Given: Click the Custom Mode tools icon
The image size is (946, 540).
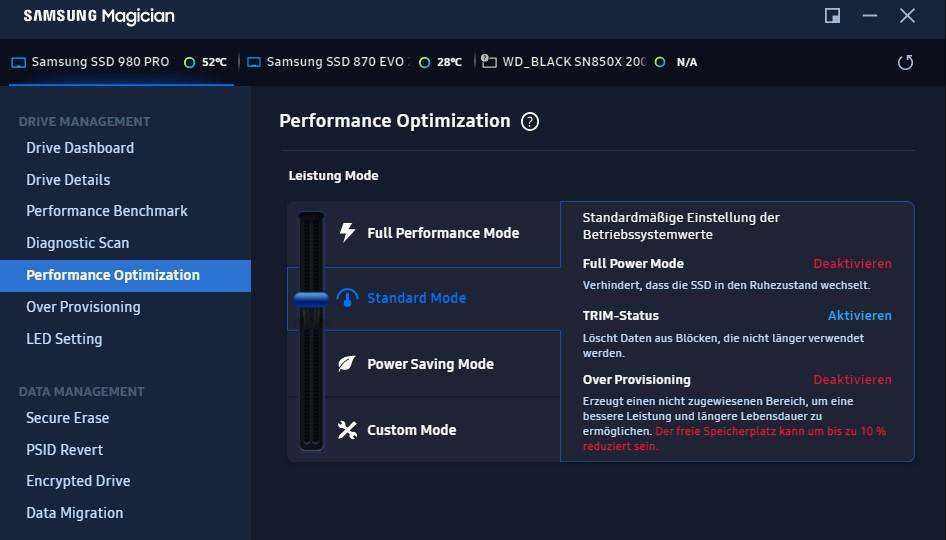Looking at the screenshot, I should [347, 430].
